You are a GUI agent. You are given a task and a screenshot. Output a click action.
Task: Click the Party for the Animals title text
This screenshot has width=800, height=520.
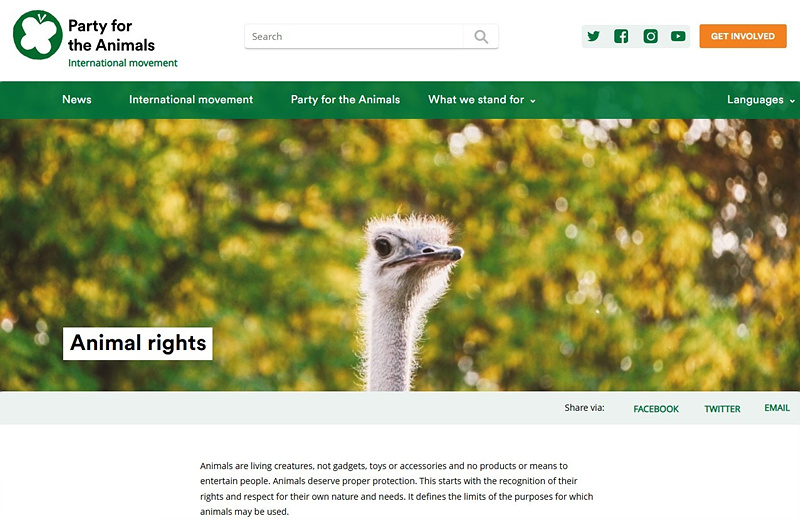coord(111,35)
